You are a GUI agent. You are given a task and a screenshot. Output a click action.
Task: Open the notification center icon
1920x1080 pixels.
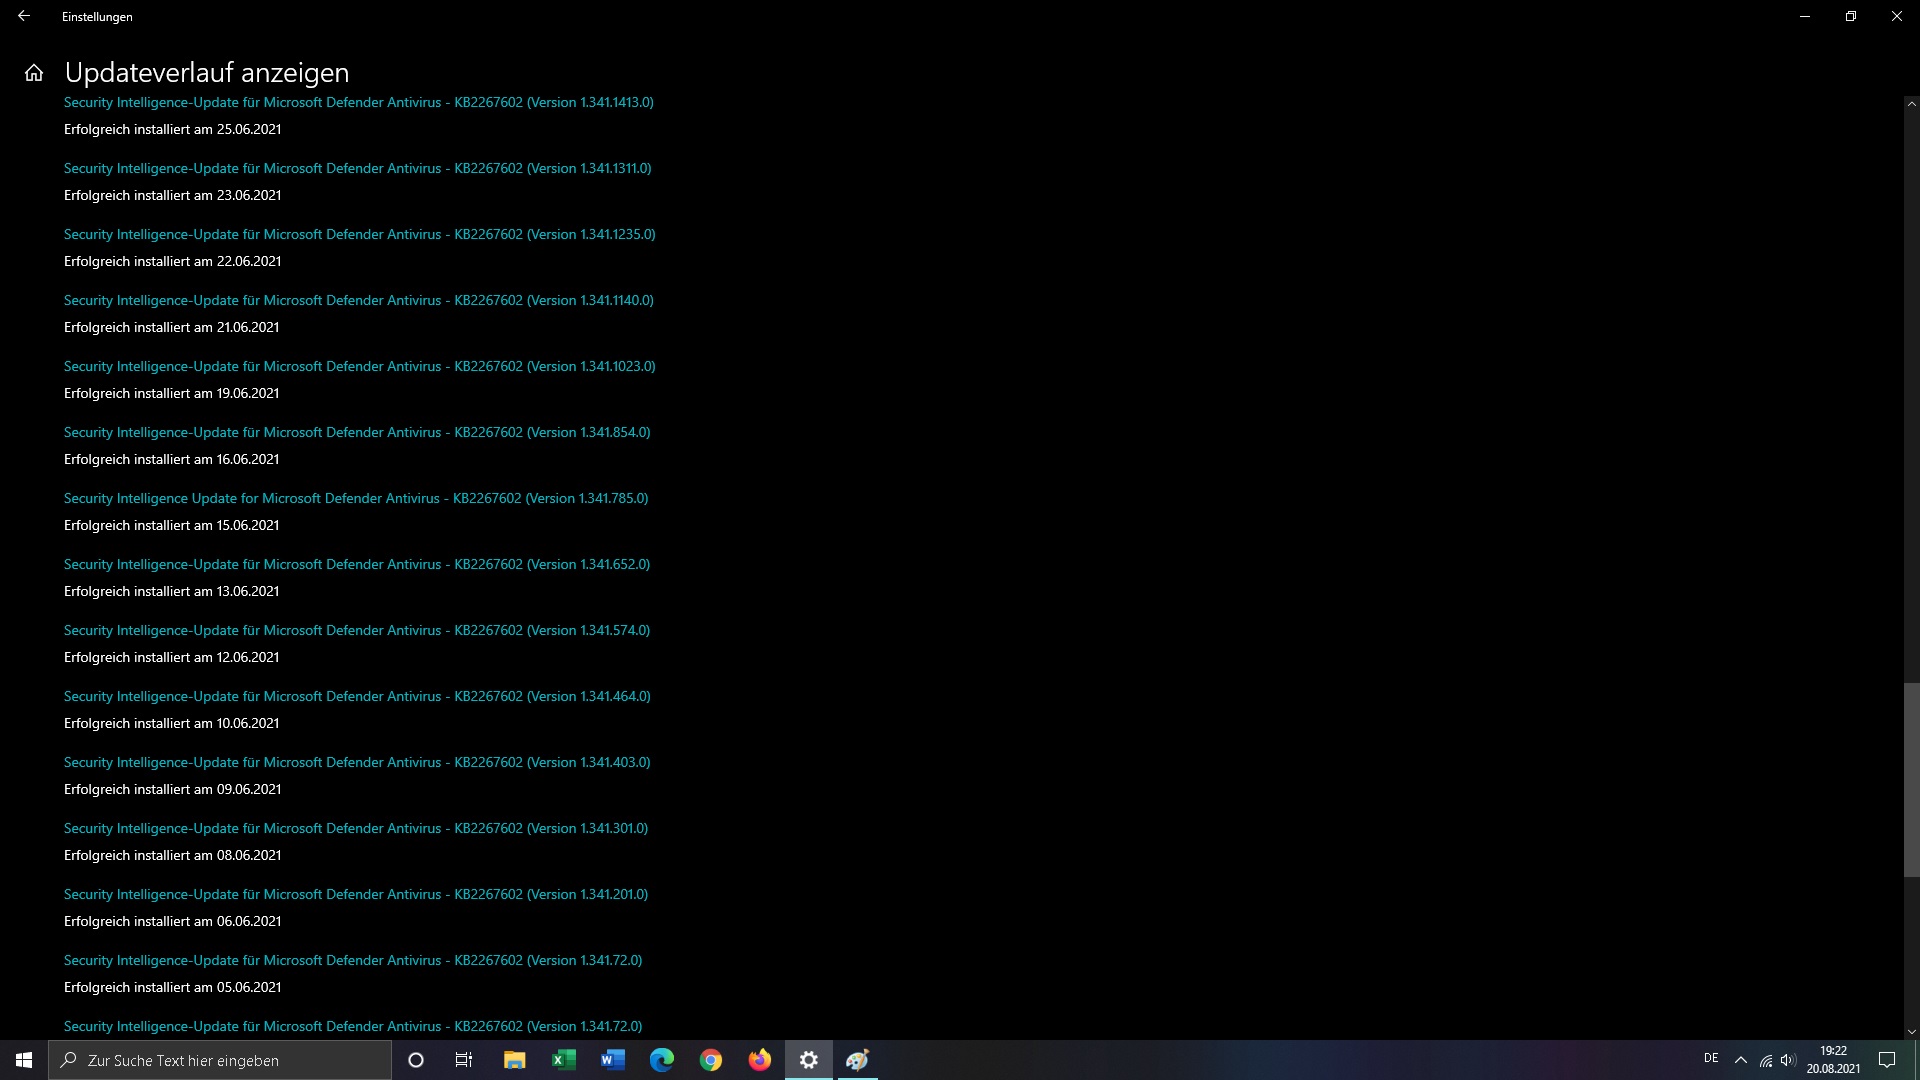1887,1060
